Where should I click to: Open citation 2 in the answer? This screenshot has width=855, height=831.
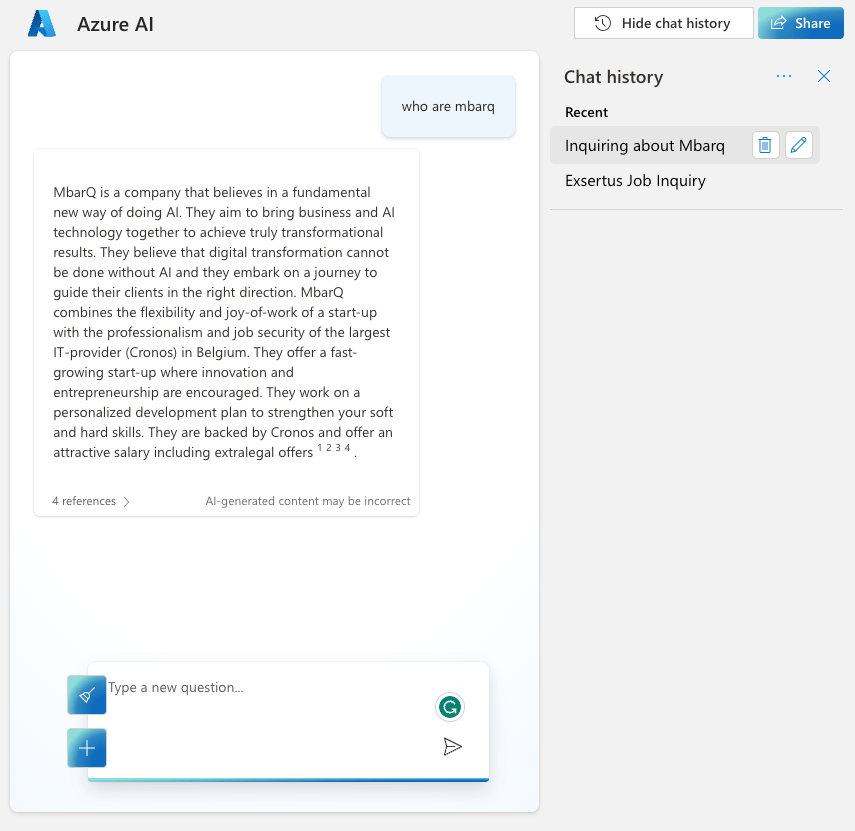pos(329,448)
